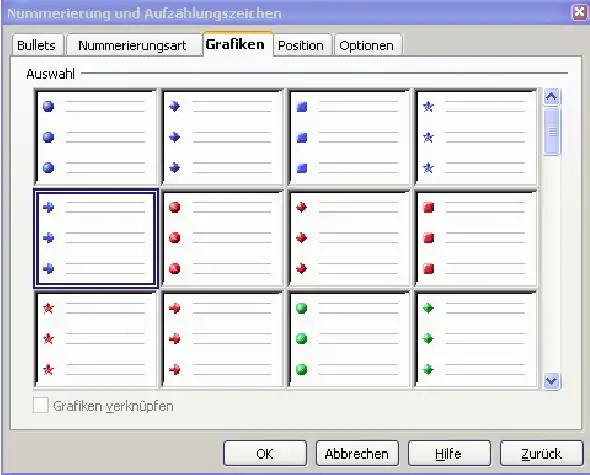Open the Nummerierungsart tab
Viewport: 590px width, 475px height.
pyautogui.click(x=132, y=46)
